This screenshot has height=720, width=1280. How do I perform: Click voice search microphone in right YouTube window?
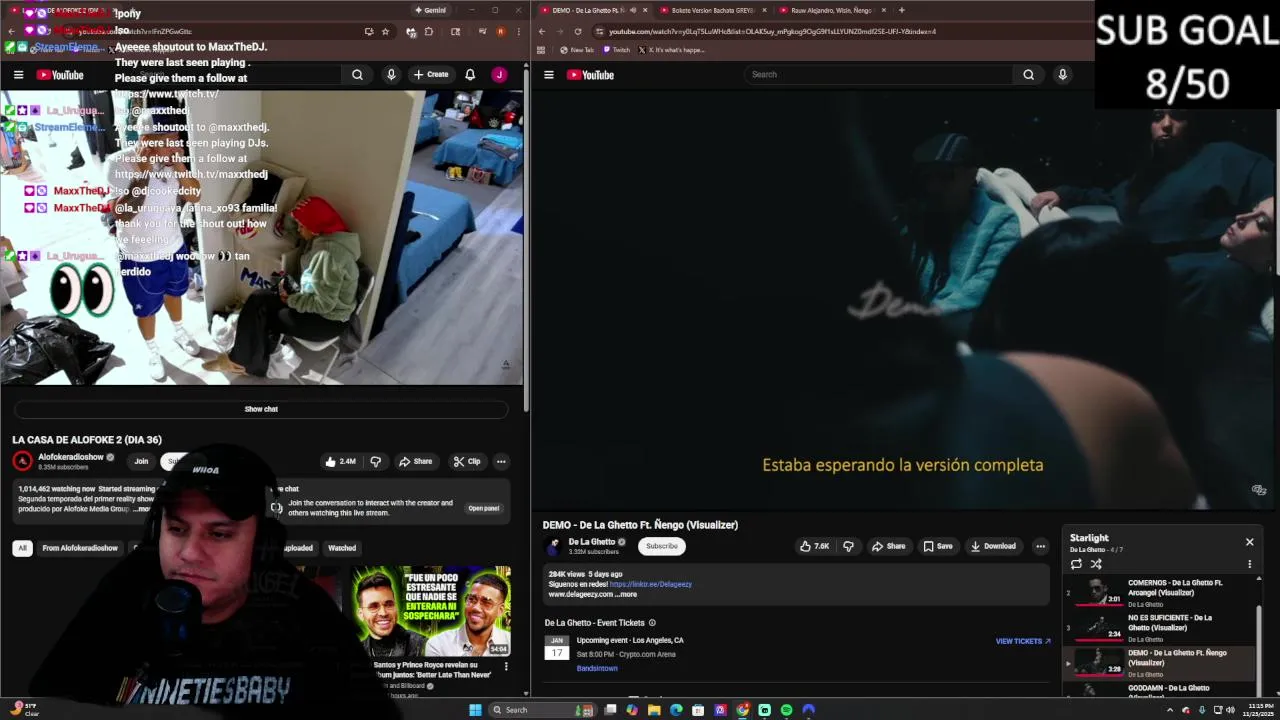pos(1062,74)
